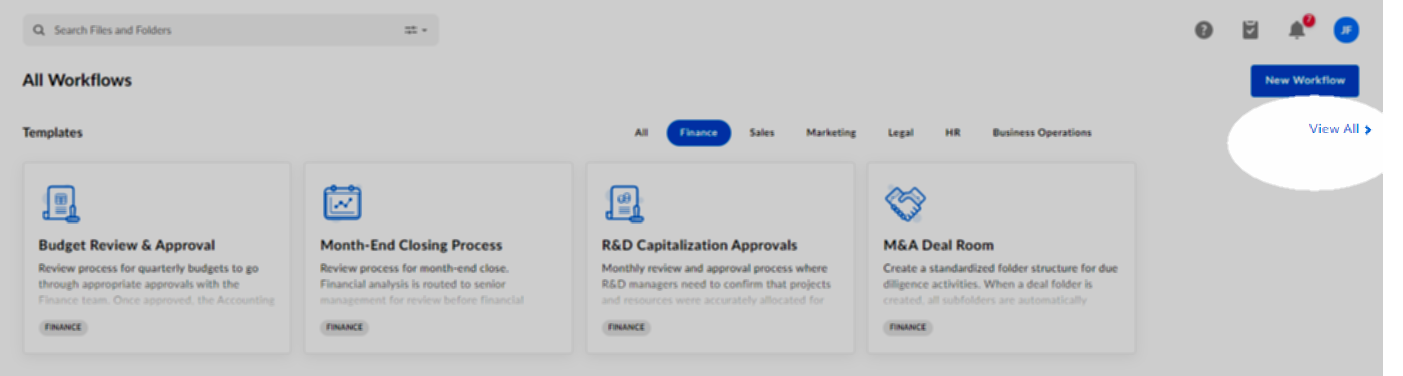Click the Budget Review & Approval template icon
Viewport: 1403px width, 376px height.
tap(60, 203)
